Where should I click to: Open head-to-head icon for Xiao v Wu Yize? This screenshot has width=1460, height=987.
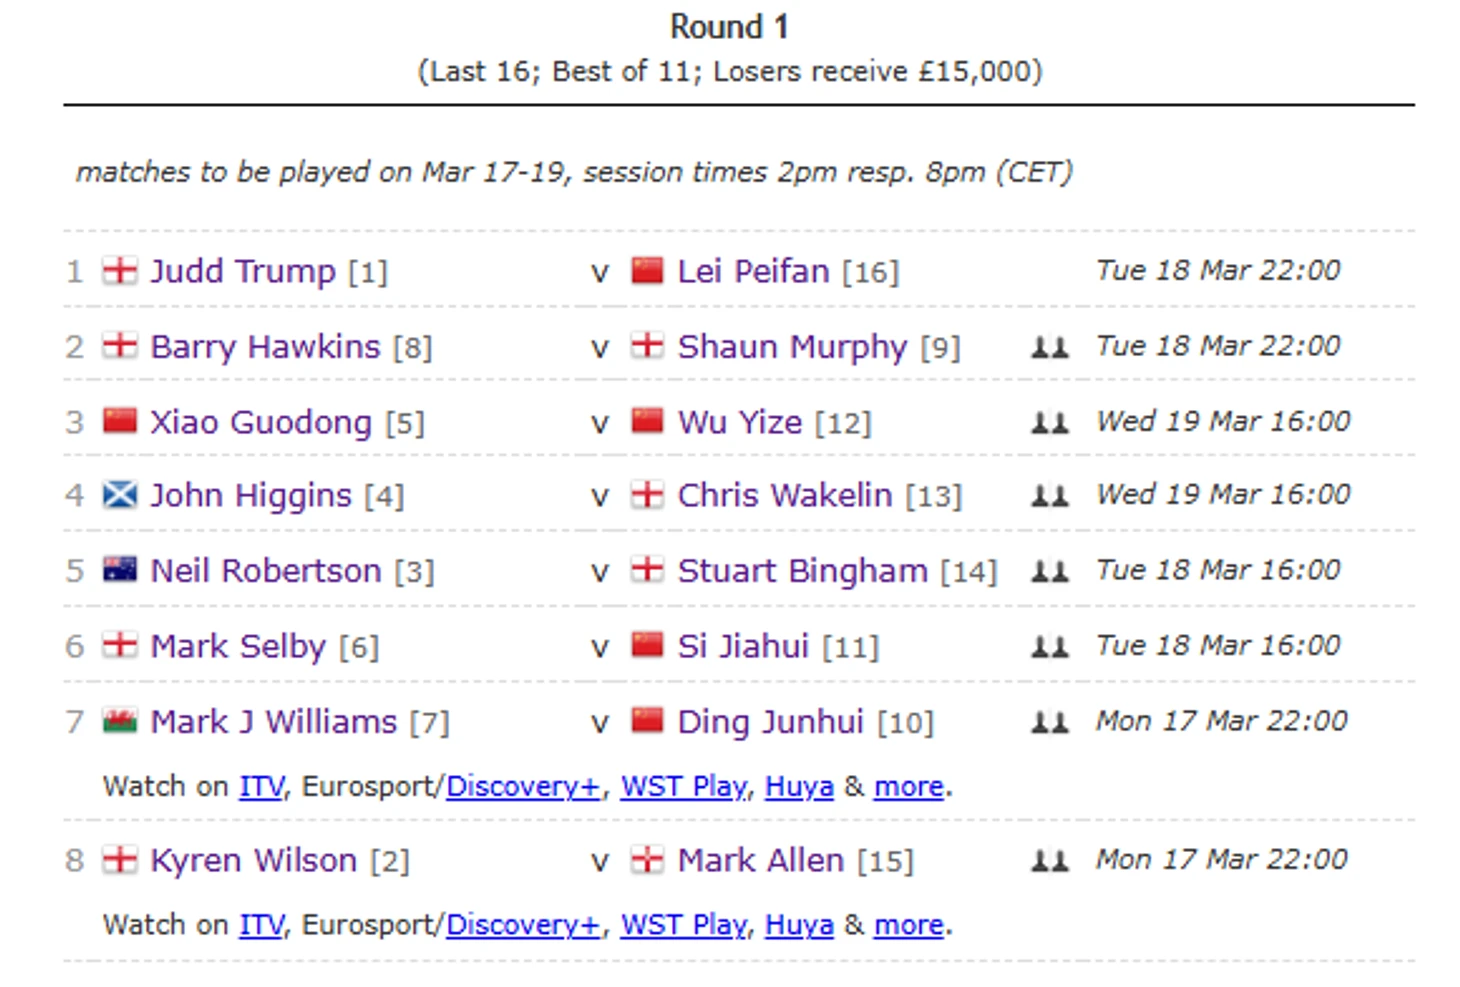[1050, 422]
